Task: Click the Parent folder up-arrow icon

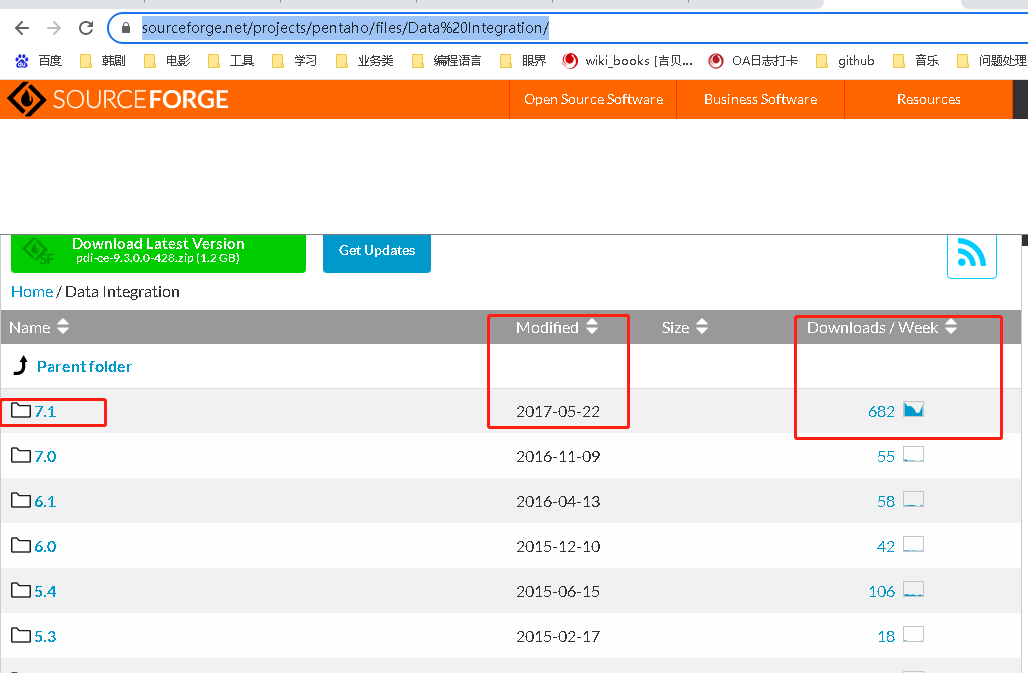Action: [21, 366]
